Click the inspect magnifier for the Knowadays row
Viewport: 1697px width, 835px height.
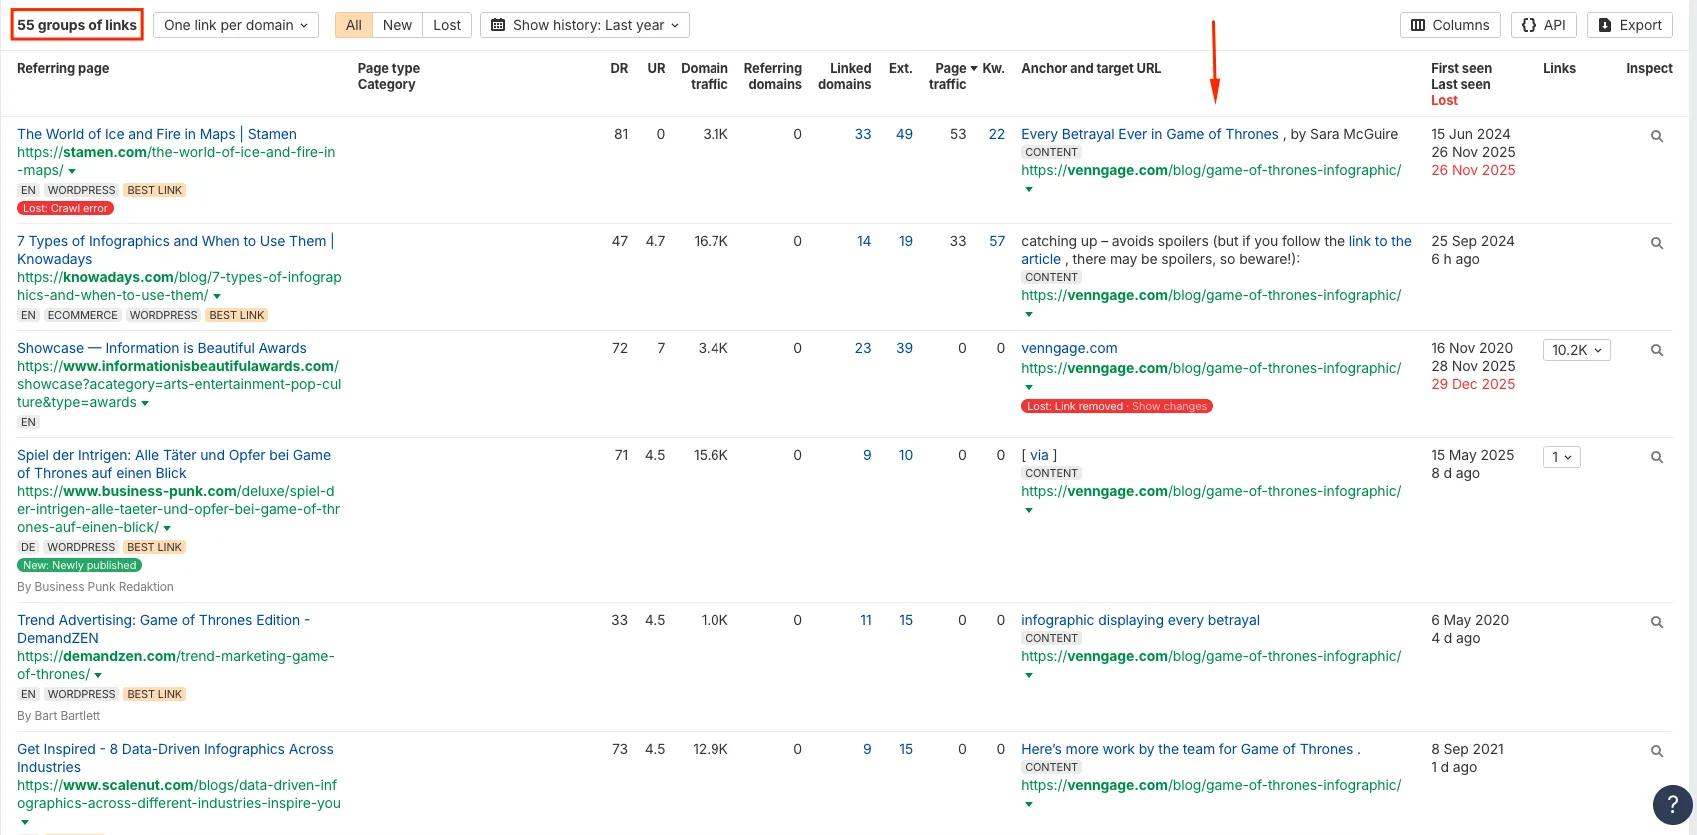tap(1656, 243)
